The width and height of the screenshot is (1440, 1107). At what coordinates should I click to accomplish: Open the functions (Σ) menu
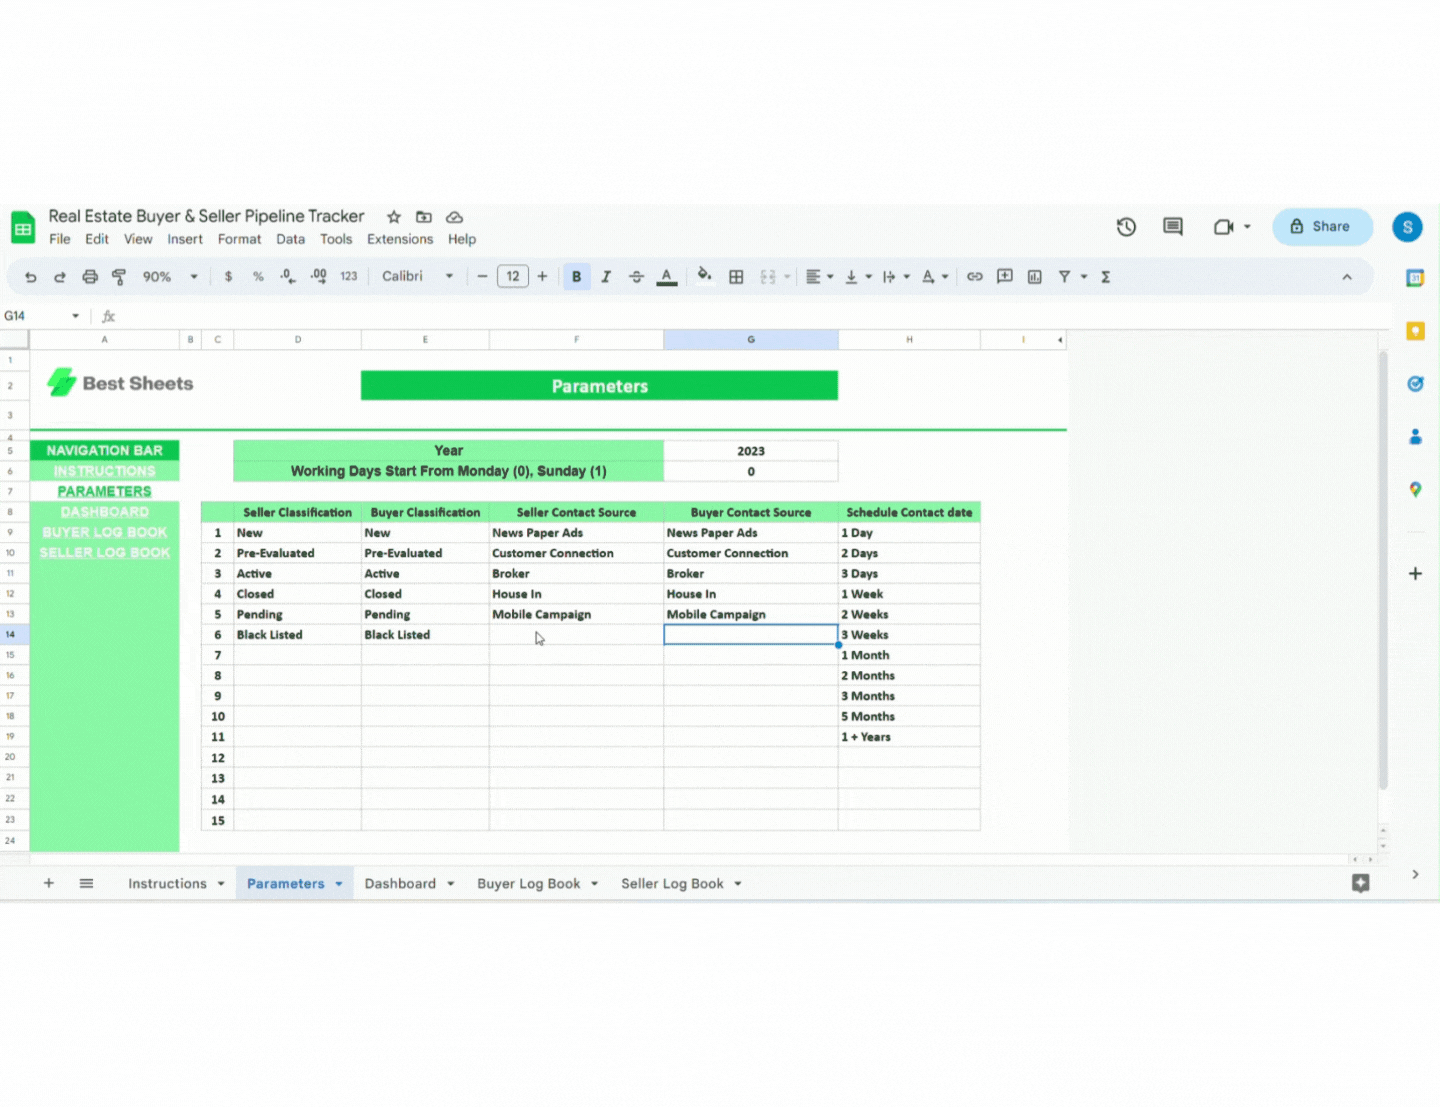point(1106,276)
